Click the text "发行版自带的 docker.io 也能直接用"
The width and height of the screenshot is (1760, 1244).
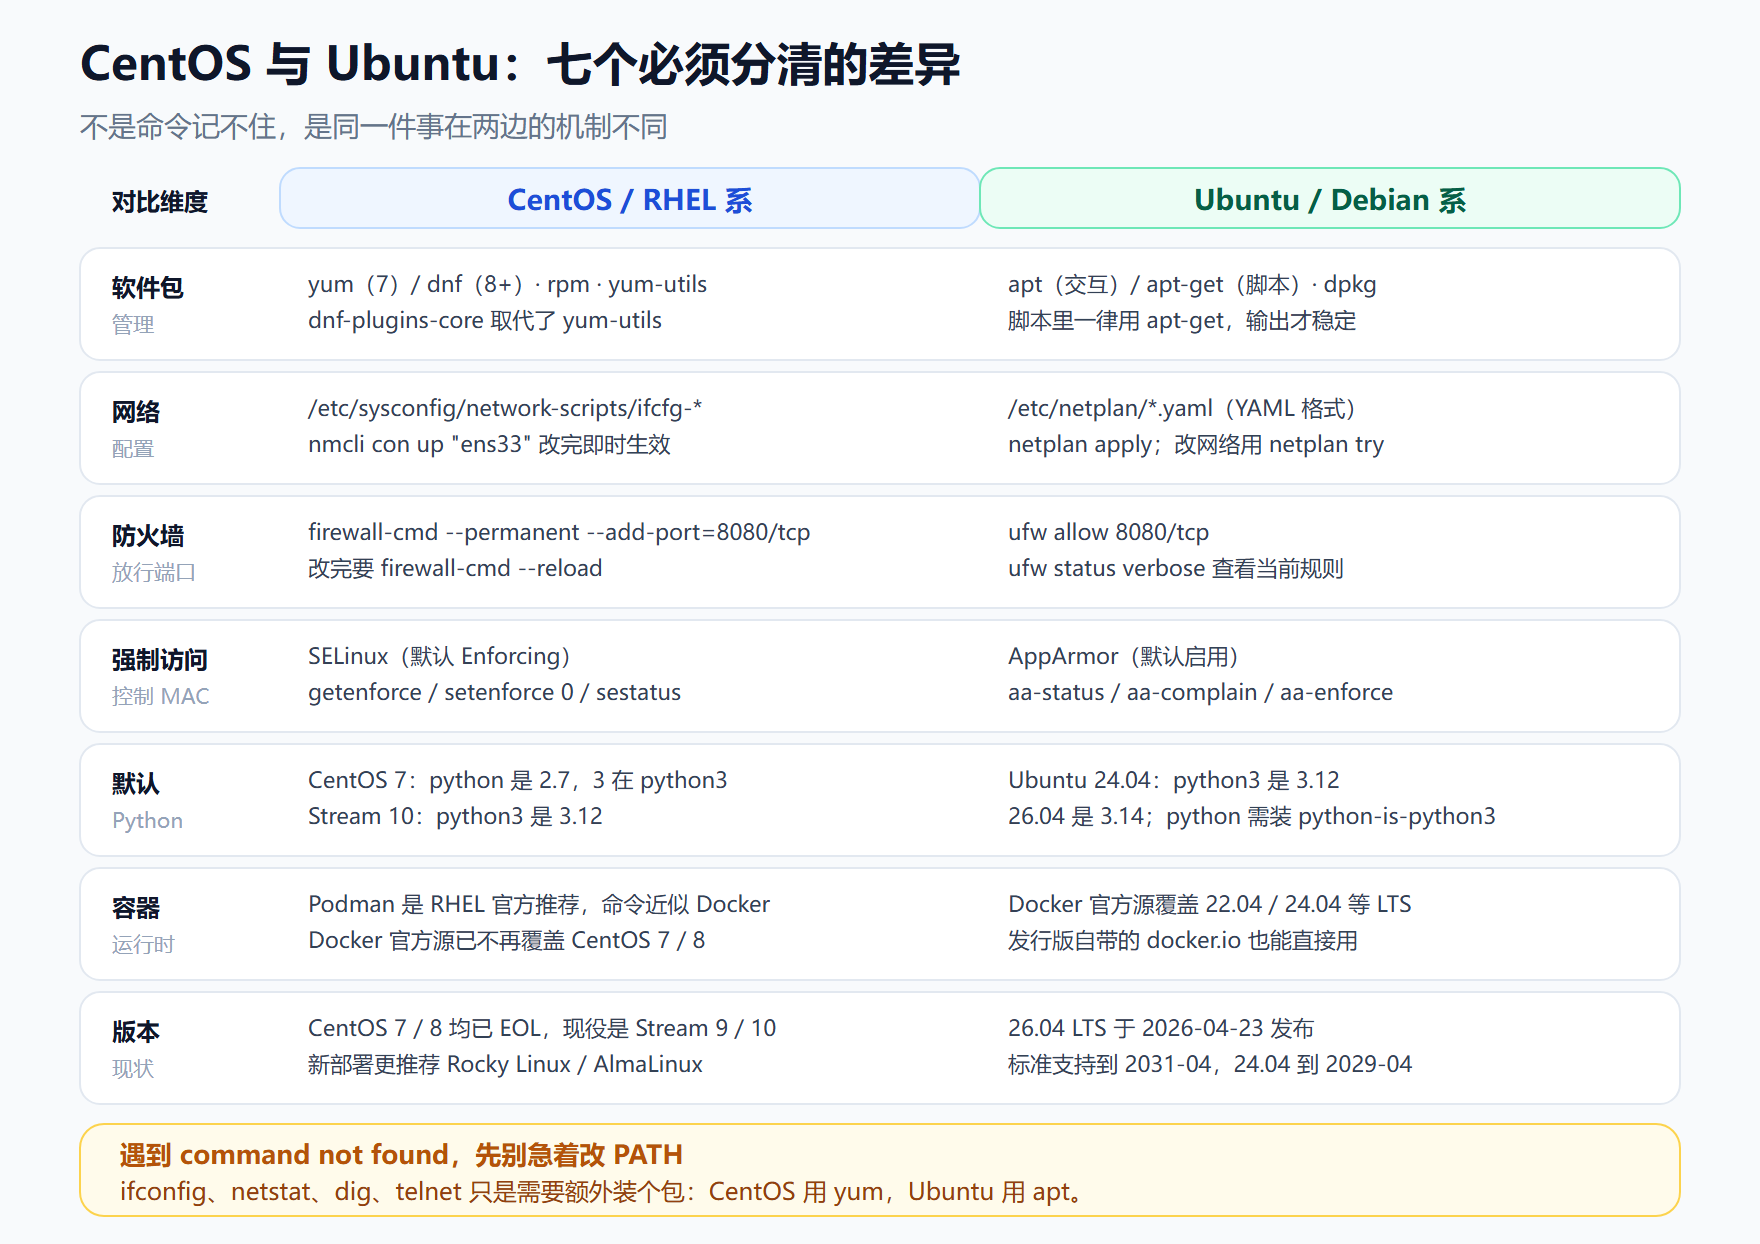[1183, 941]
